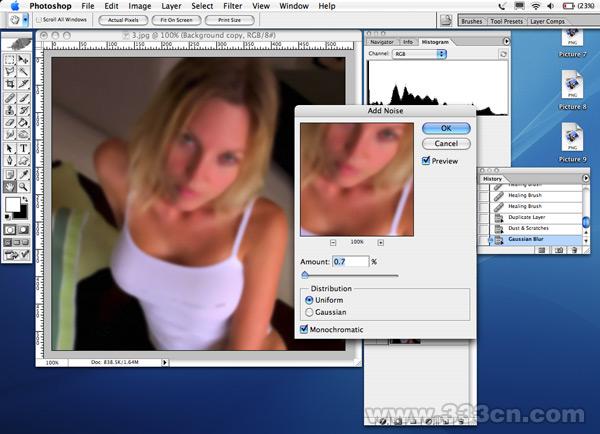Disable the Monochromatic checkbox
600x434 pixels.
pos(306,329)
